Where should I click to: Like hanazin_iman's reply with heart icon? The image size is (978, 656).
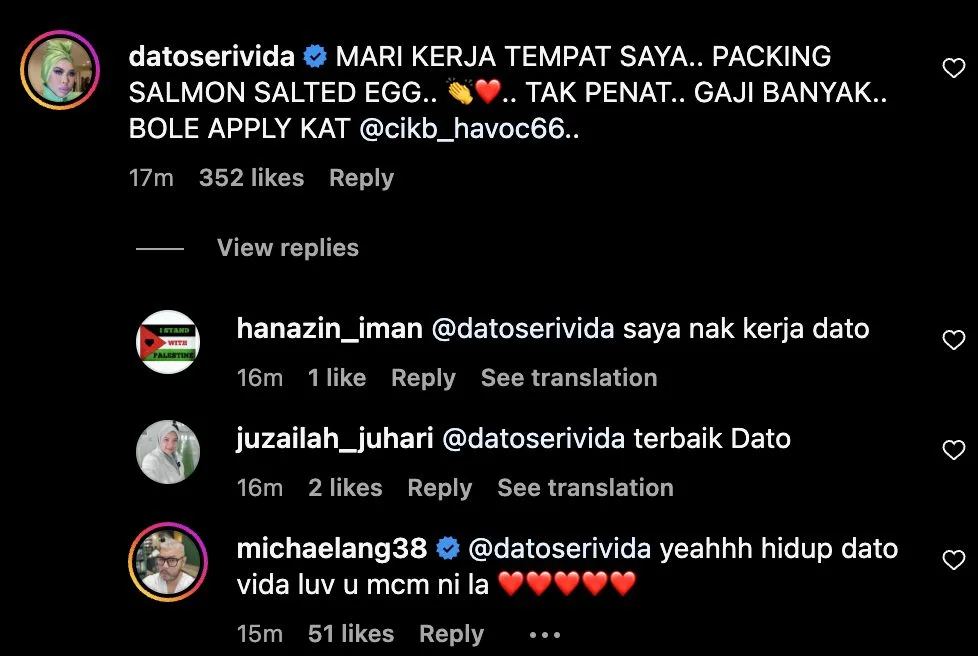(x=953, y=340)
